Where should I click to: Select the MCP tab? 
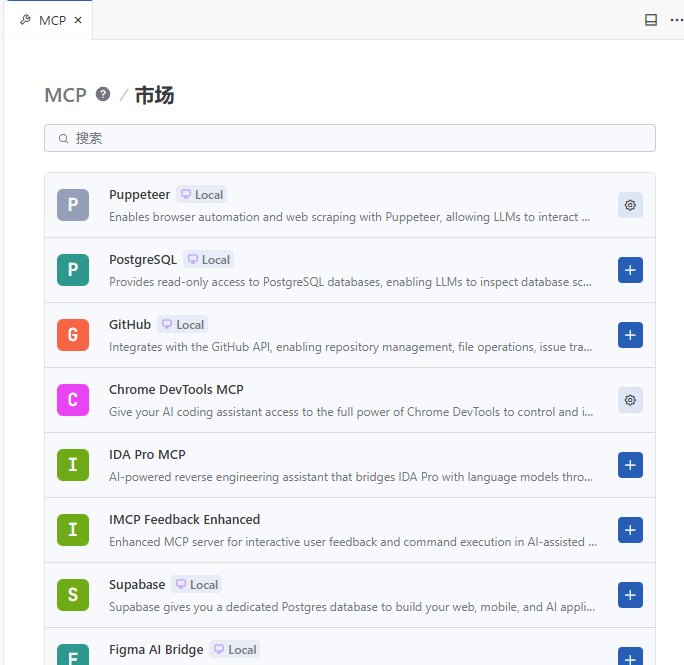pos(48,20)
